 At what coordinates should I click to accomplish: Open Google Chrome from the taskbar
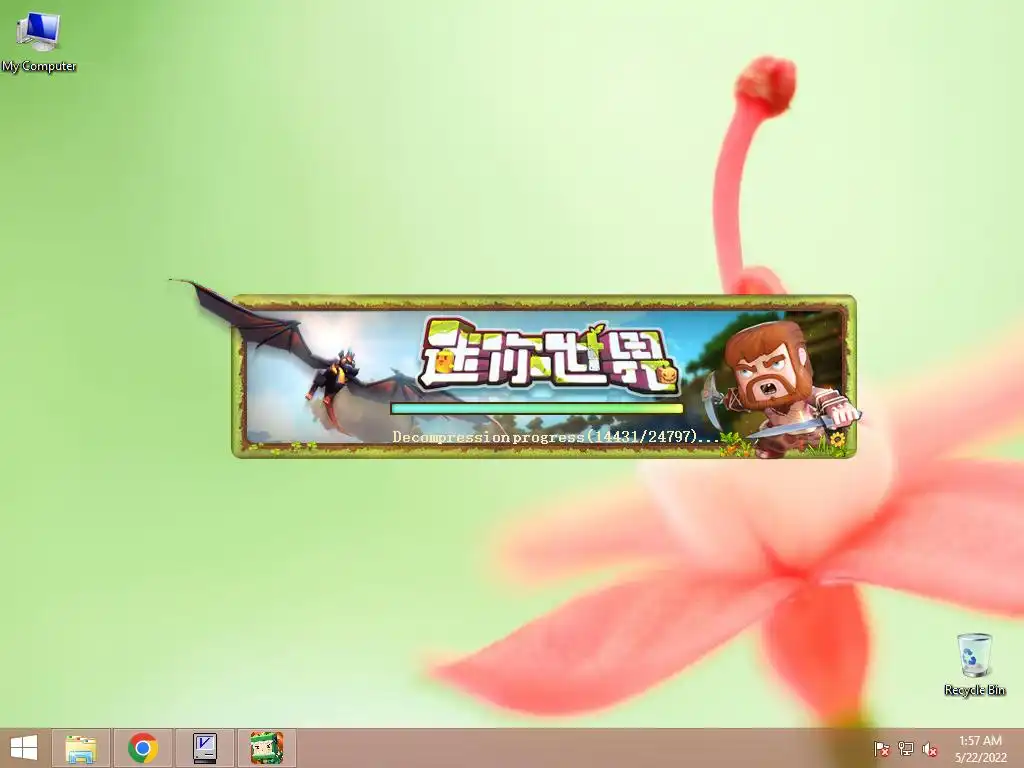pyautogui.click(x=142, y=748)
